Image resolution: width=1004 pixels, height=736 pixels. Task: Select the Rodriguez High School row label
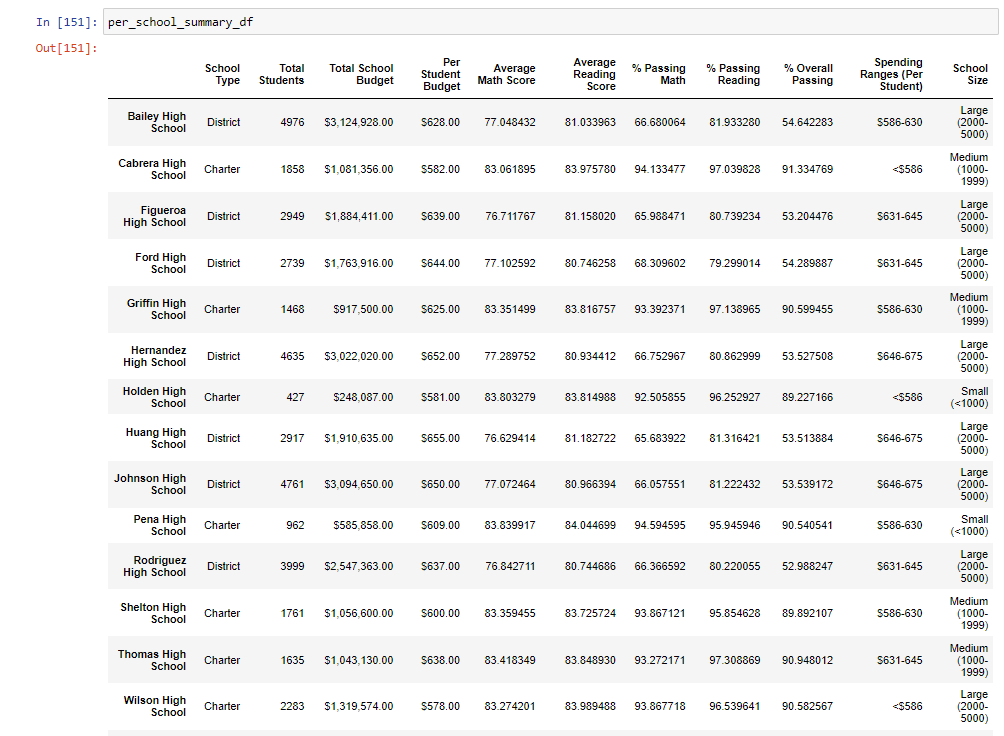[x=155, y=566]
